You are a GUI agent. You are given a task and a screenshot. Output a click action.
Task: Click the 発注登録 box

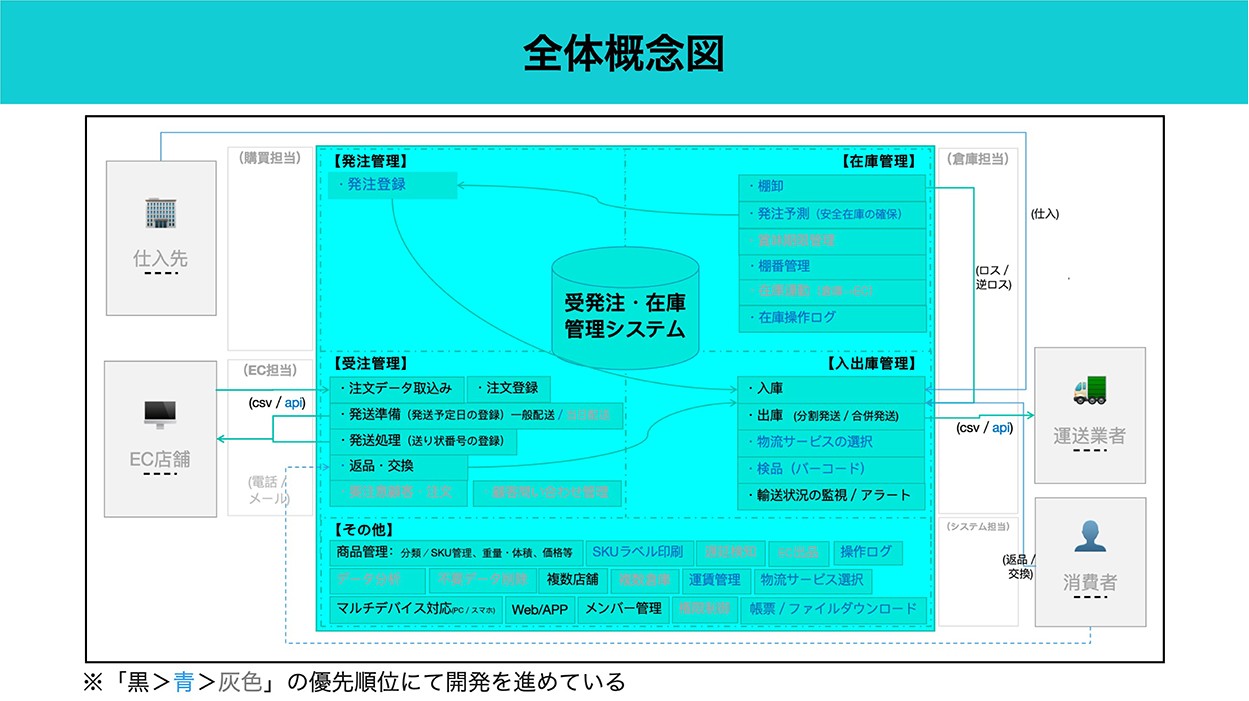coord(392,185)
